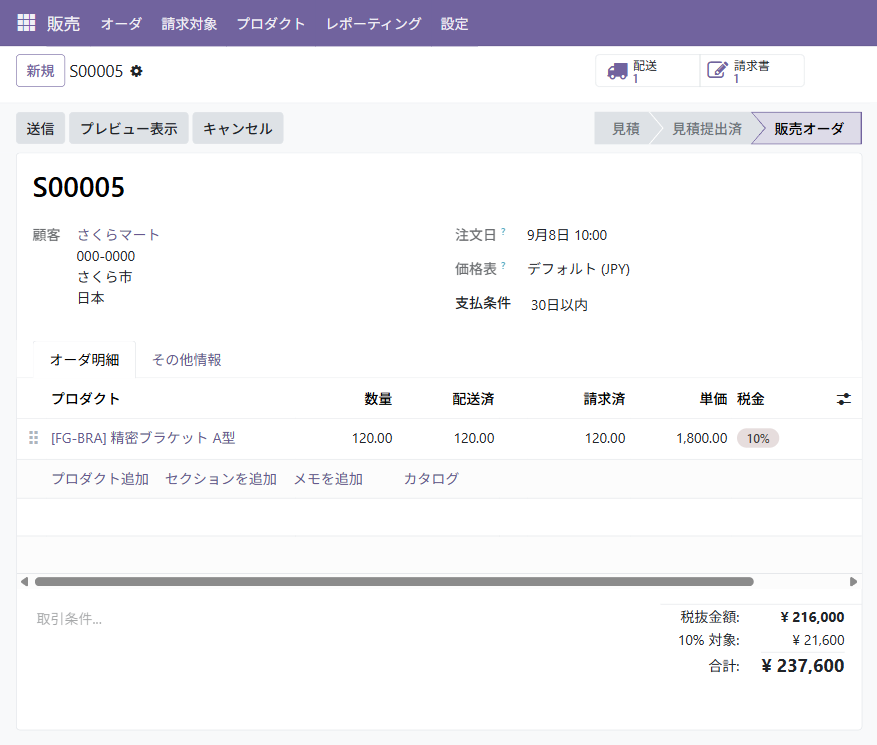Click right arrow of horizontal scrollbar
The width and height of the screenshot is (877, 745).
point(853,582)
